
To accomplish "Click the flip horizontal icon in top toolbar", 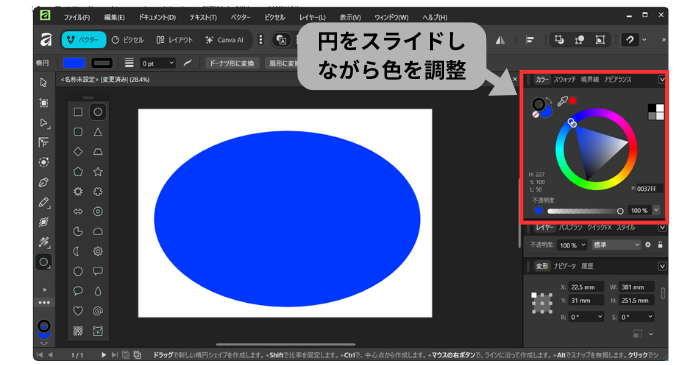I will [x=500, y=40].
